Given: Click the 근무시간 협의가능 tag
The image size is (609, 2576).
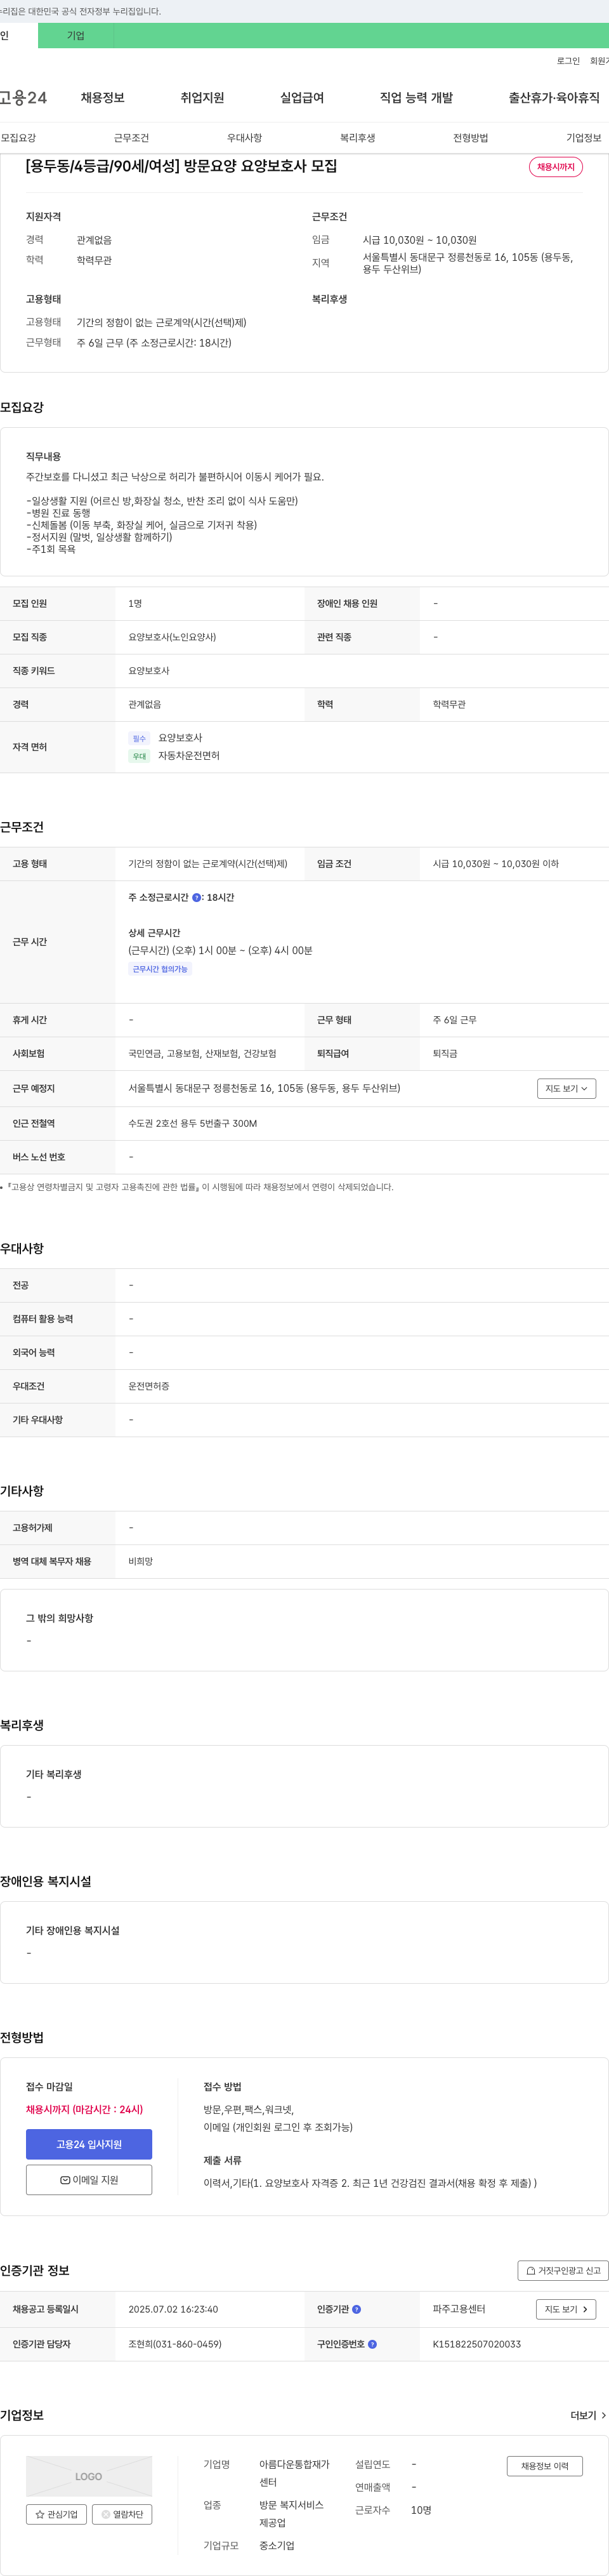Looking at the screenshot, I should (160, 969).
